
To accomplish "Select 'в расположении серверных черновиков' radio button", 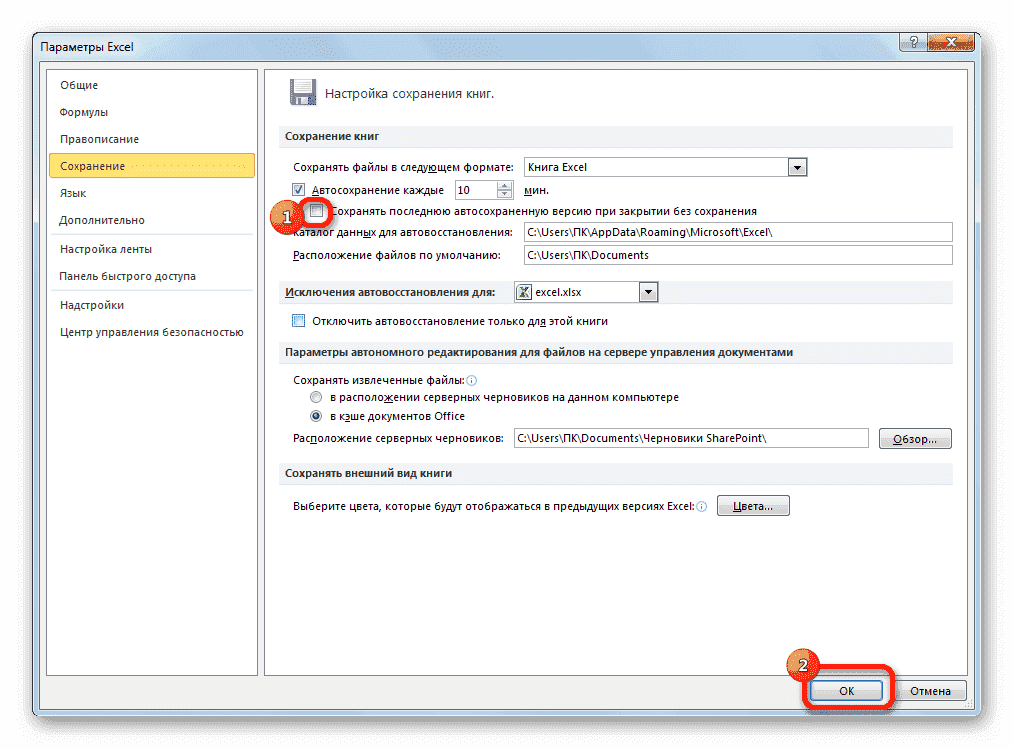I will tap(316, 397).
